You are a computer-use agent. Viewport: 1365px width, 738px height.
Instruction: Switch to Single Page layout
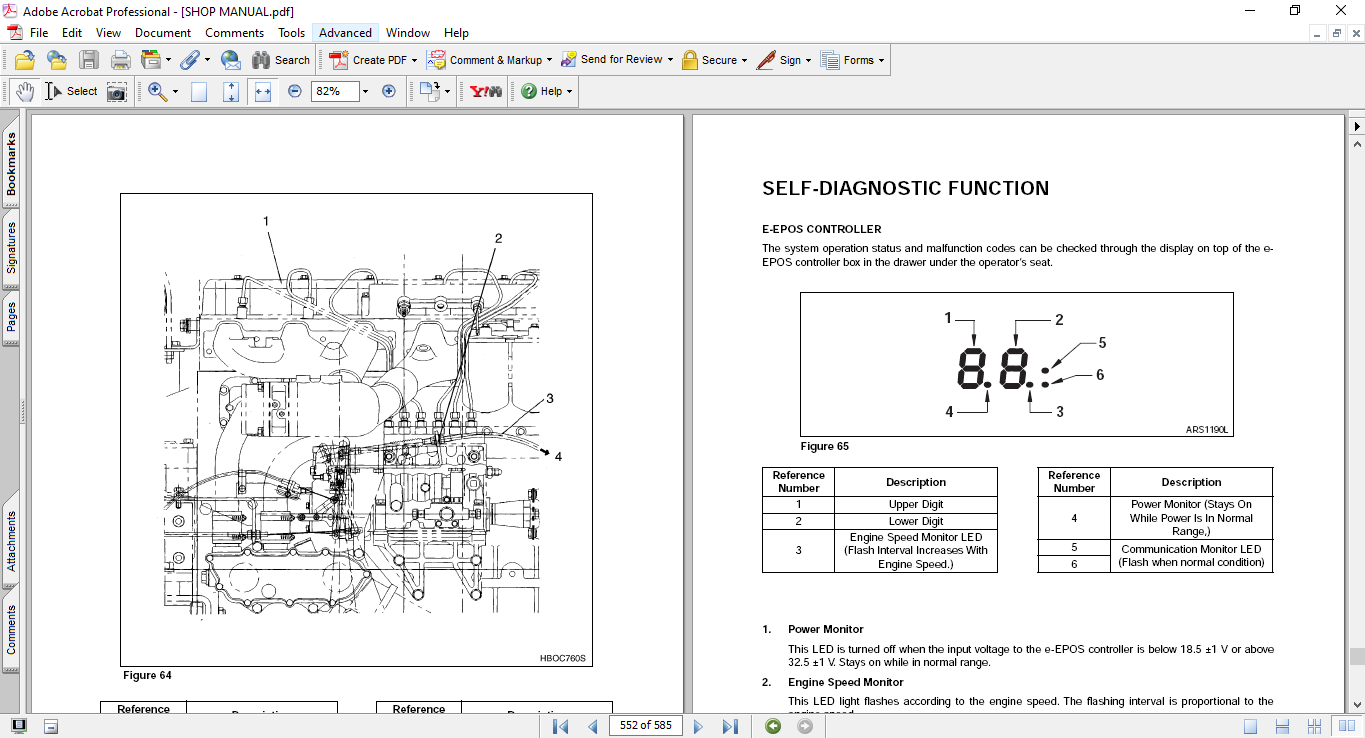[x=1250, y=726]
